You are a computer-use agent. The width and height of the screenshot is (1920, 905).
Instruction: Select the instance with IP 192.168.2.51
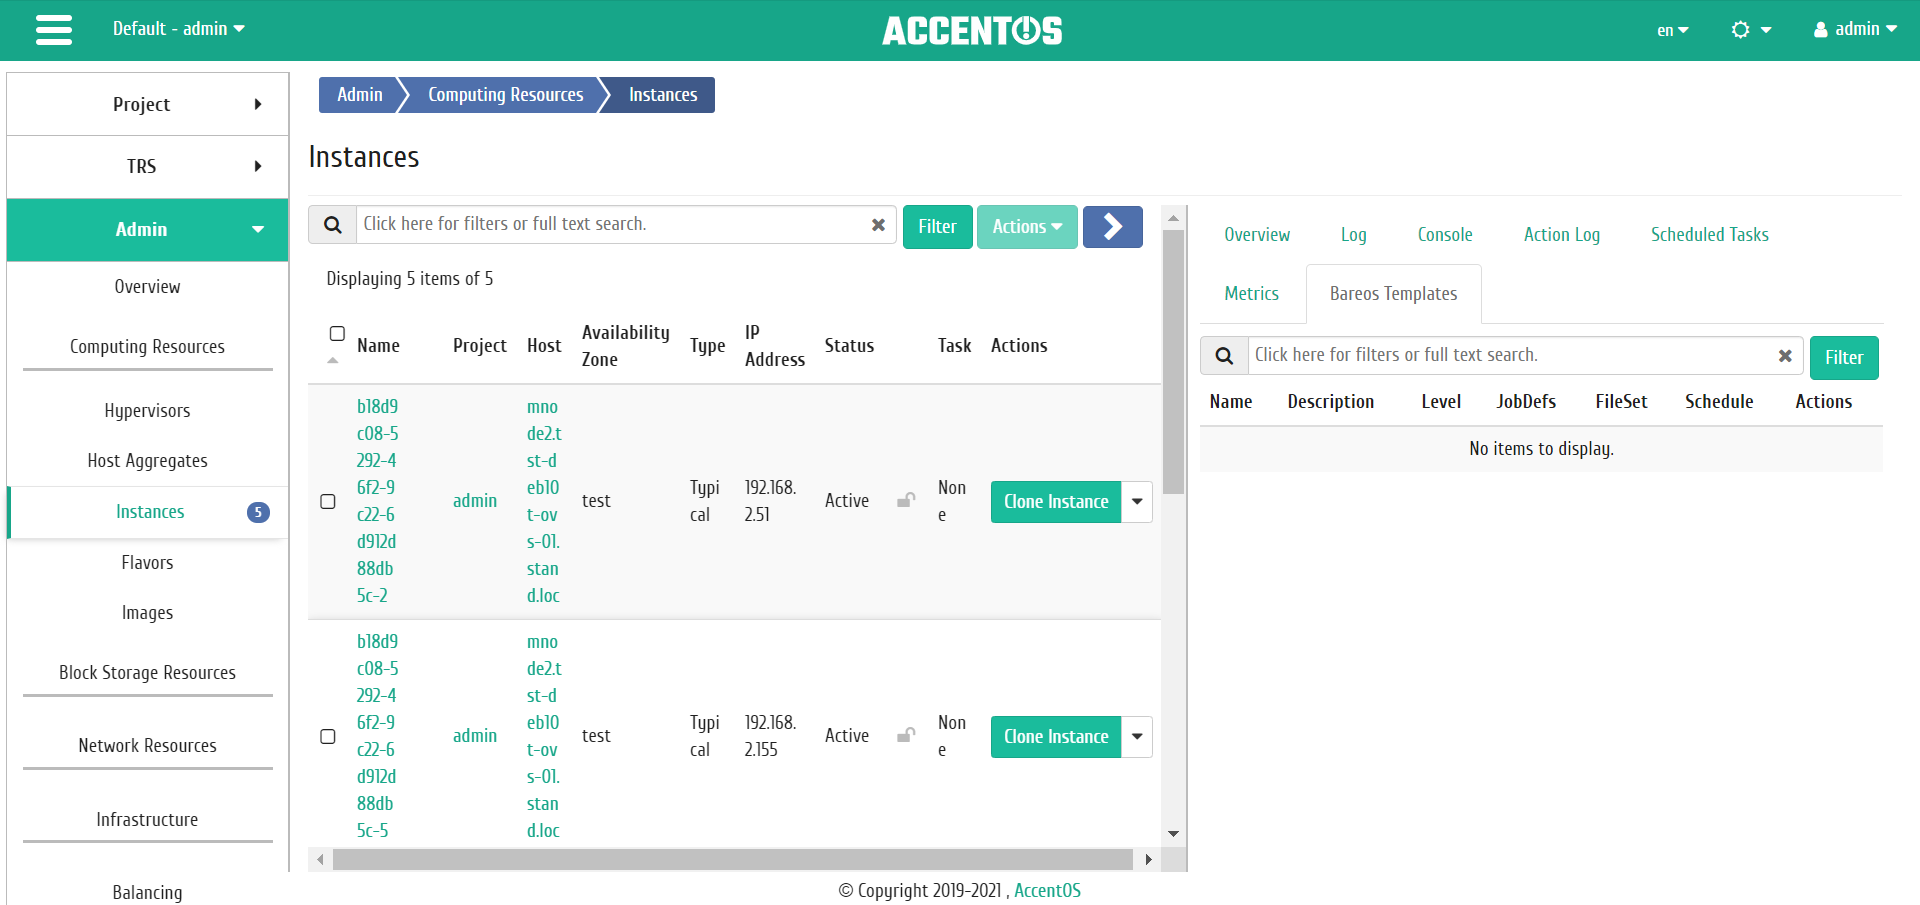pyautogui.click(x=328, y=501)
